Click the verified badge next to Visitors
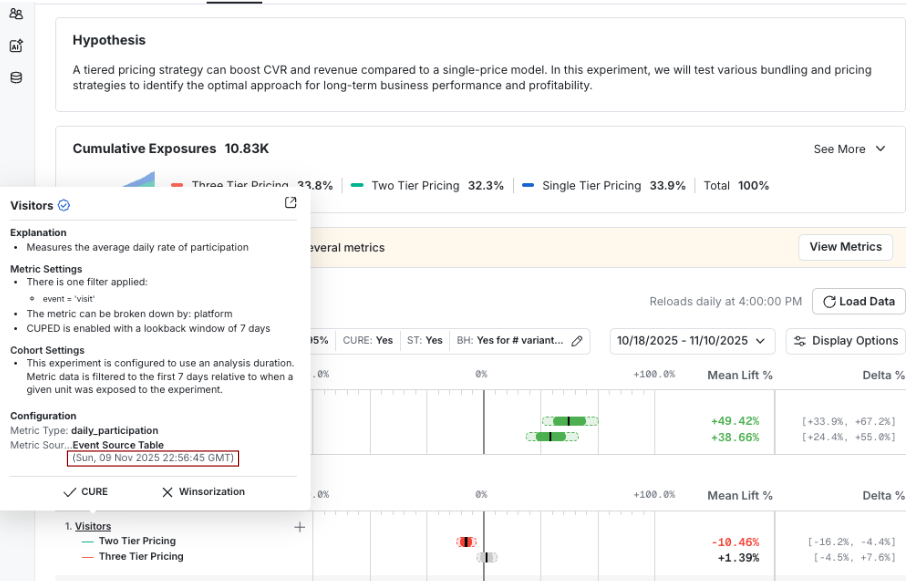The width and height of the screenshot is (907, 581). (x=64, y=205)
